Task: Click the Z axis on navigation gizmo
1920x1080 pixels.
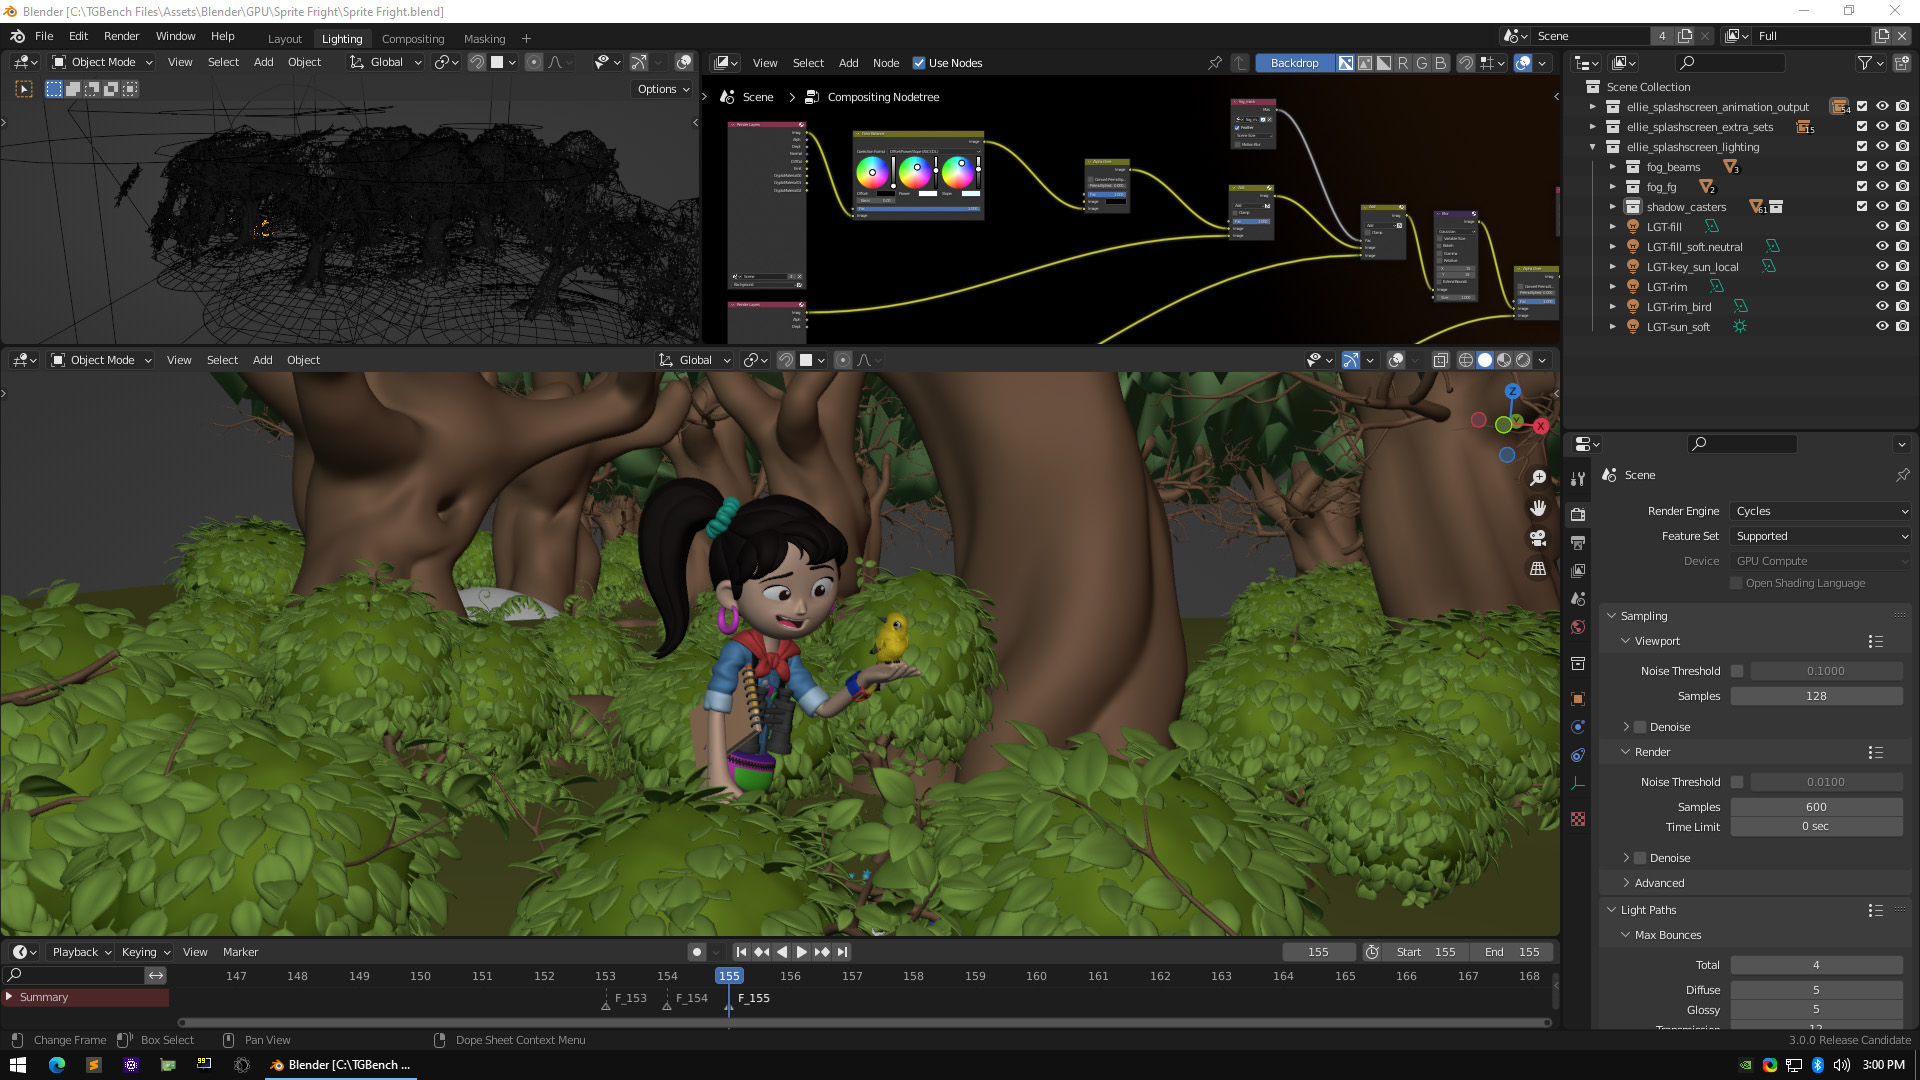Action: tap(1513, 392)
